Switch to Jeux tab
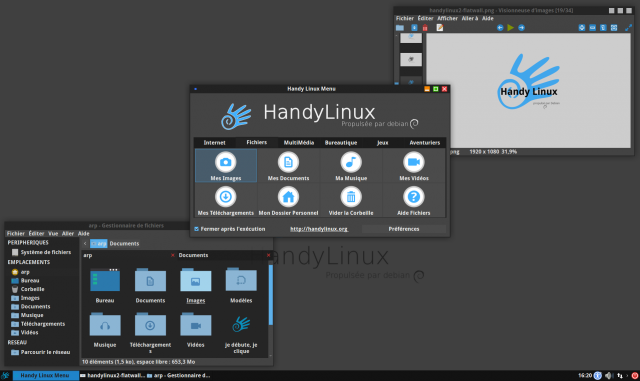The height and width of the screenshot is (381, 640). pyautogui.click(x=382, y=143)
